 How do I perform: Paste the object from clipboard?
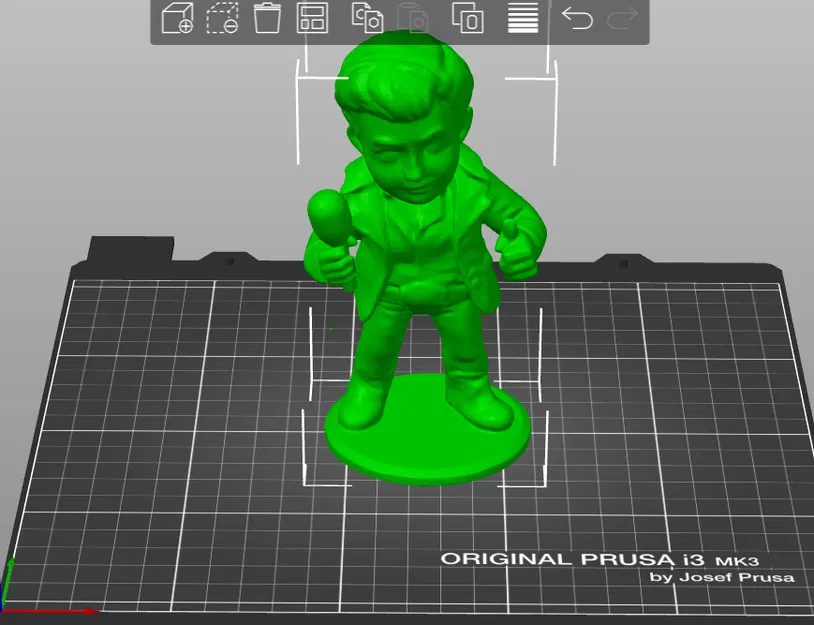click(417, 18)
